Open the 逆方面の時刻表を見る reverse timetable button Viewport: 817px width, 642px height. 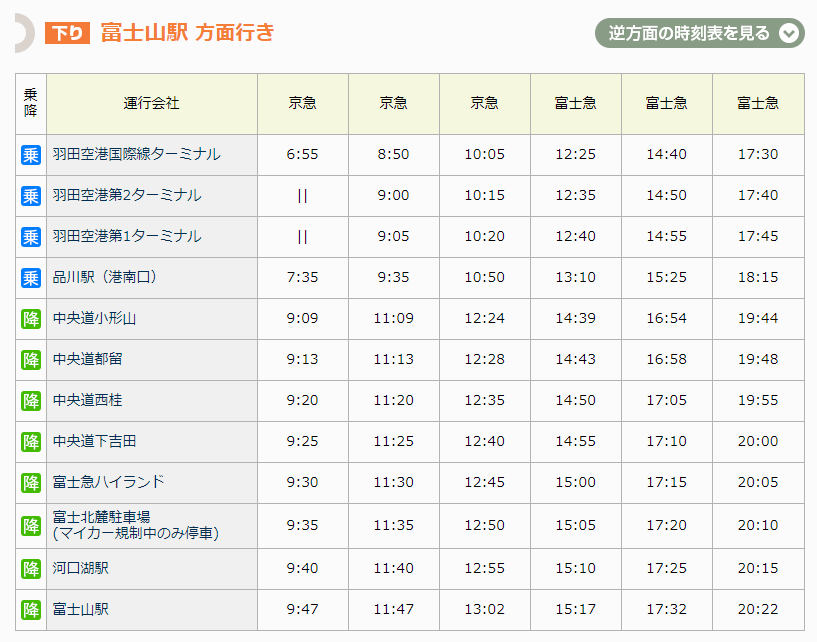click(699, 33)
